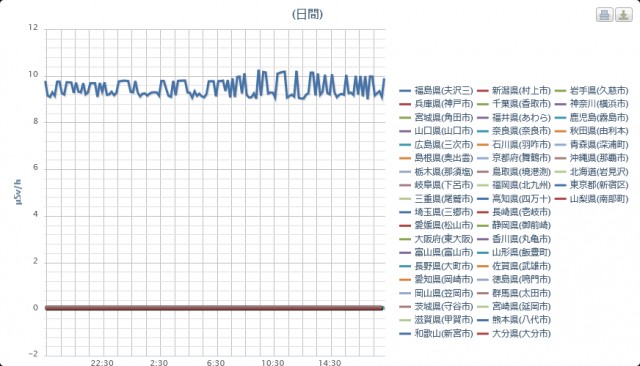
Task: Hide the 千葉県(香取市) series
Action: pos(514,104)
